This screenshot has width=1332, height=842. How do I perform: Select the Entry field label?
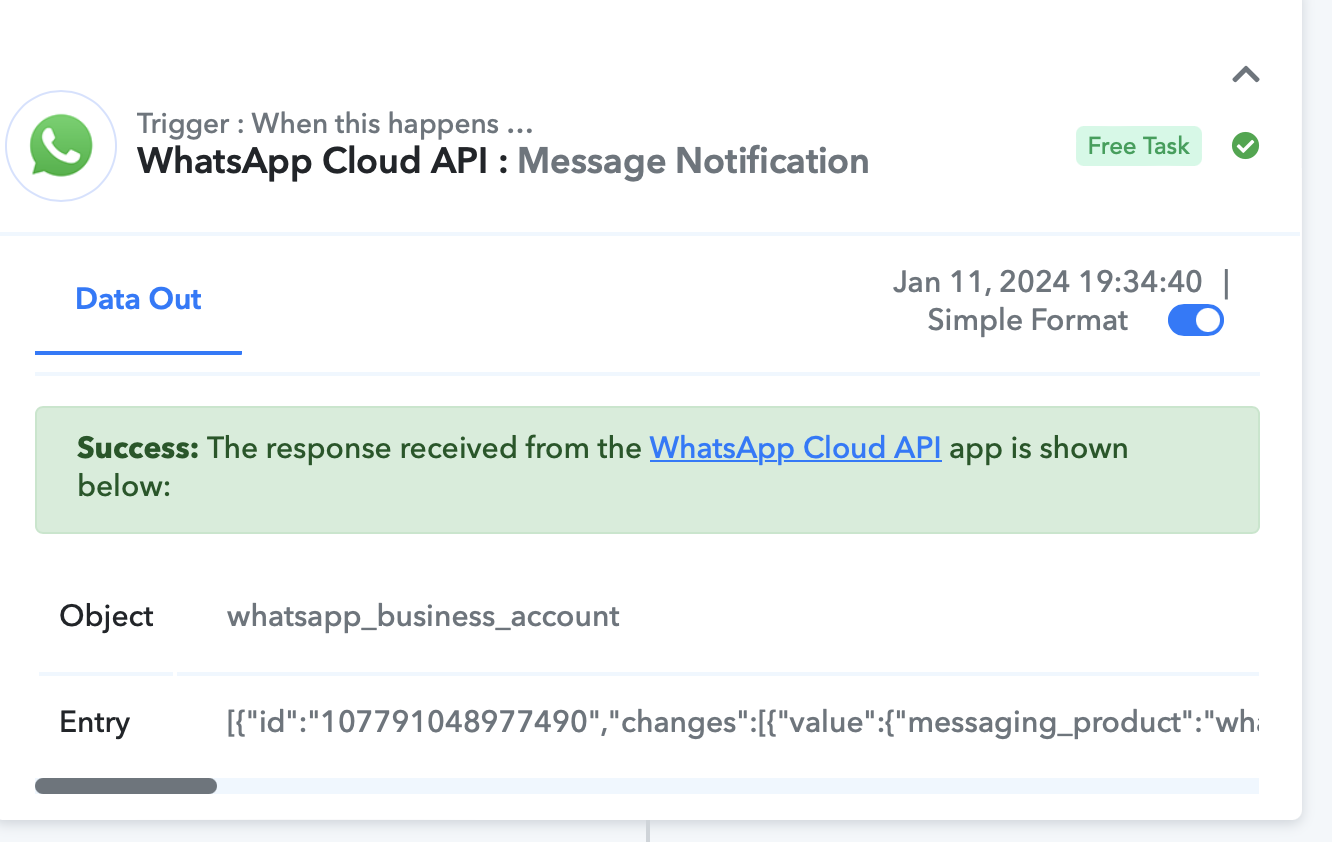[95, 722]
